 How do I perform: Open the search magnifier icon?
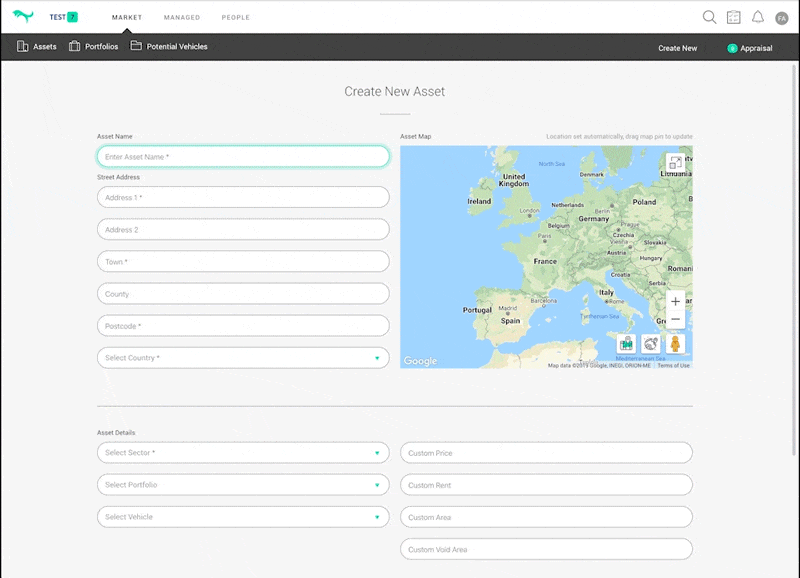point(709,17)
